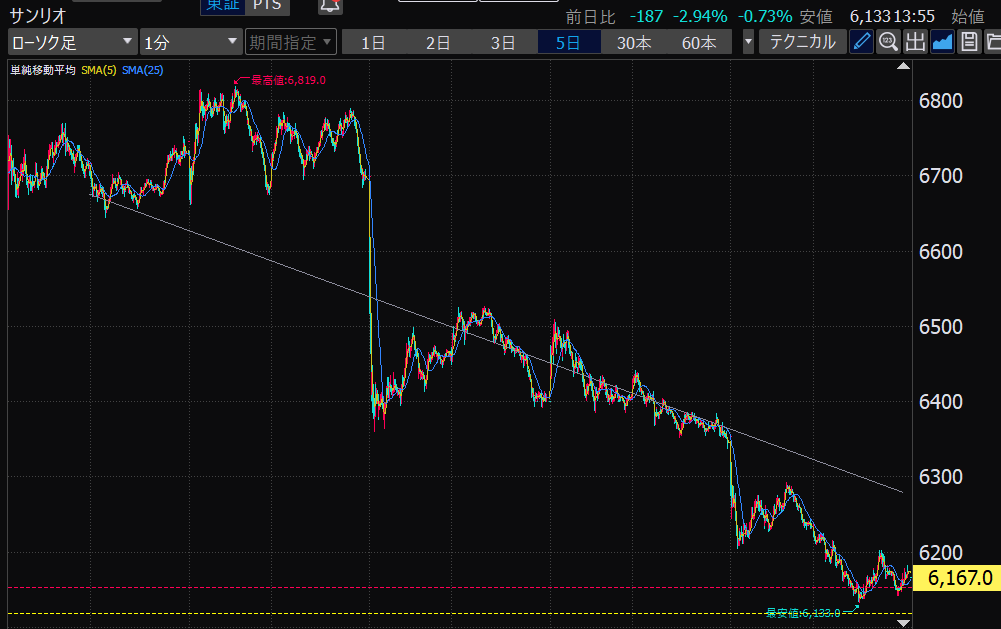Open the ローソク足 chart type dropdown
The width and height of the screenshot is (1001, 629).
[72, 42]
